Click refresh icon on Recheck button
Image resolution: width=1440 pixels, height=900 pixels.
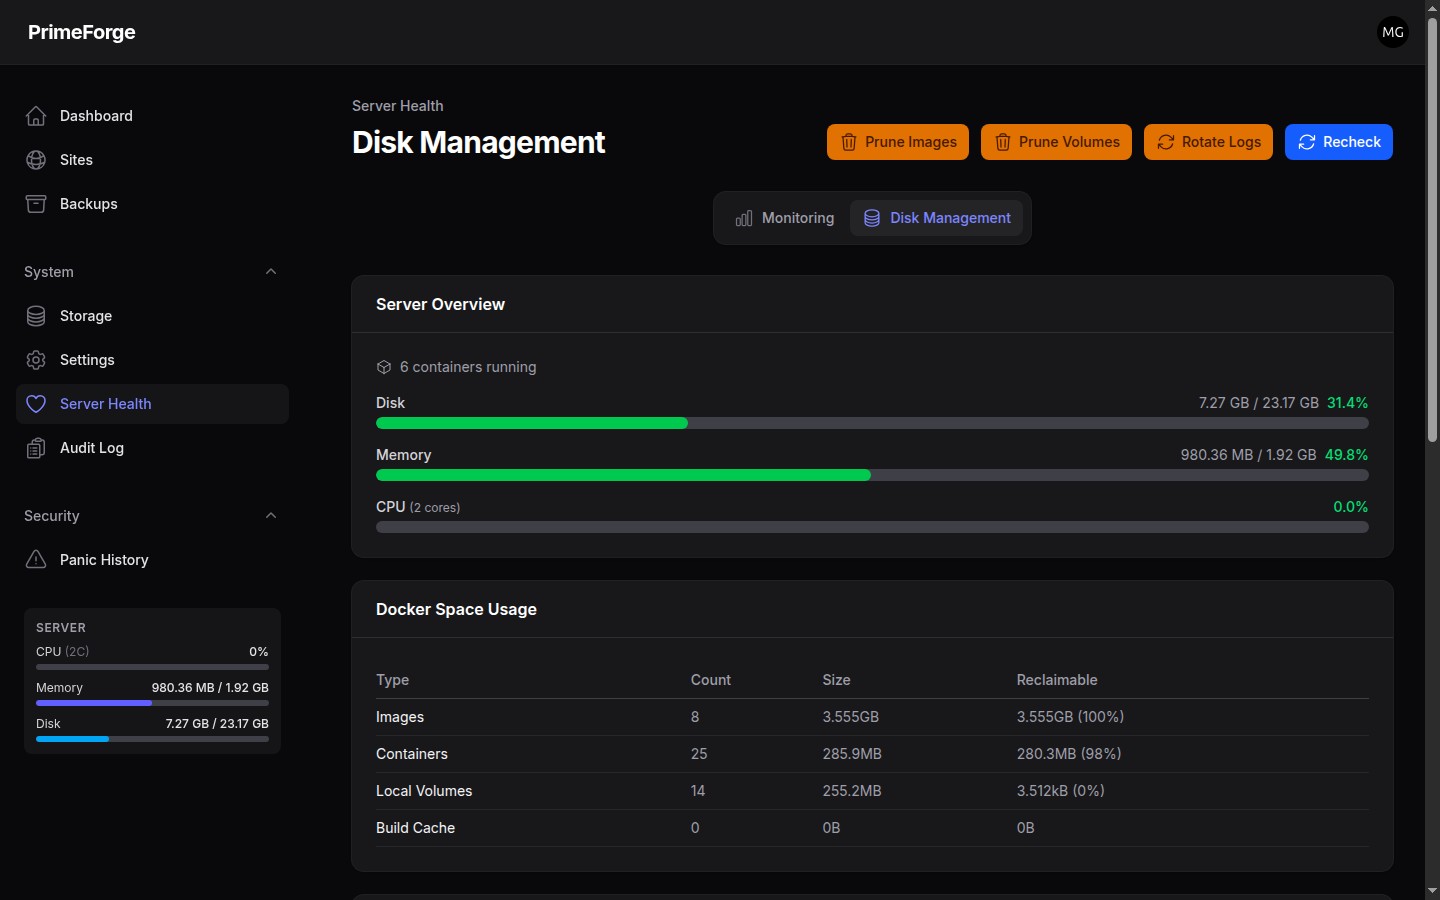pos(1306,142)
